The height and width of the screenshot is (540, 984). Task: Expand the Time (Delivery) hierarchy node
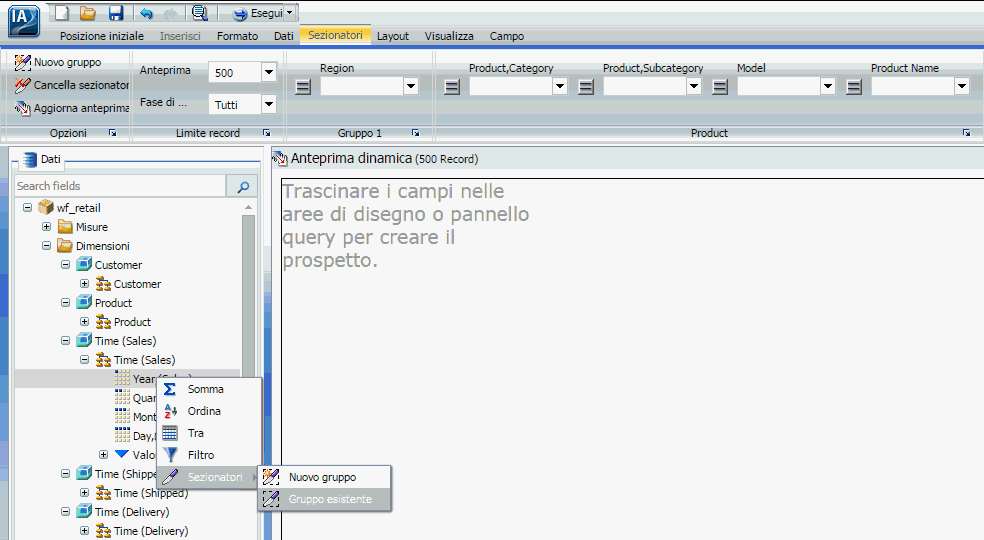point(84,531)
